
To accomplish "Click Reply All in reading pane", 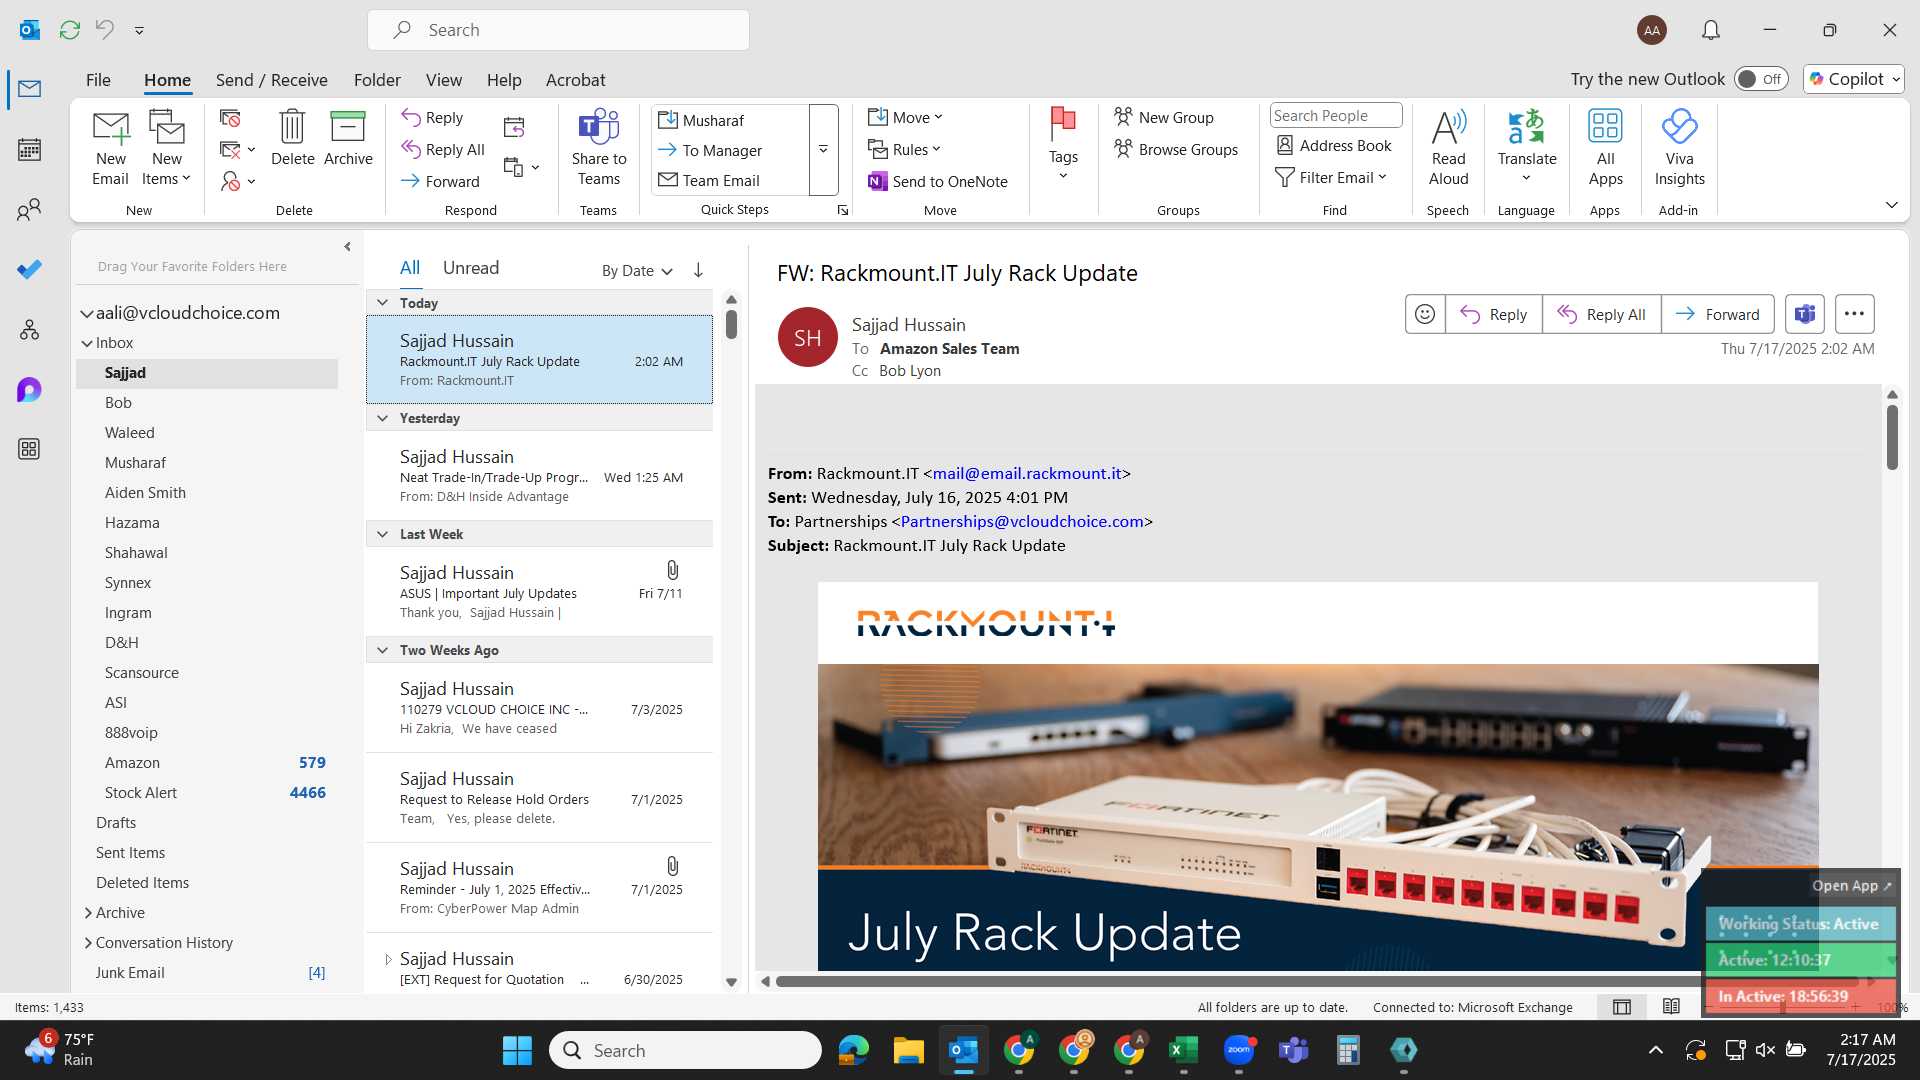I will 1602,314.
